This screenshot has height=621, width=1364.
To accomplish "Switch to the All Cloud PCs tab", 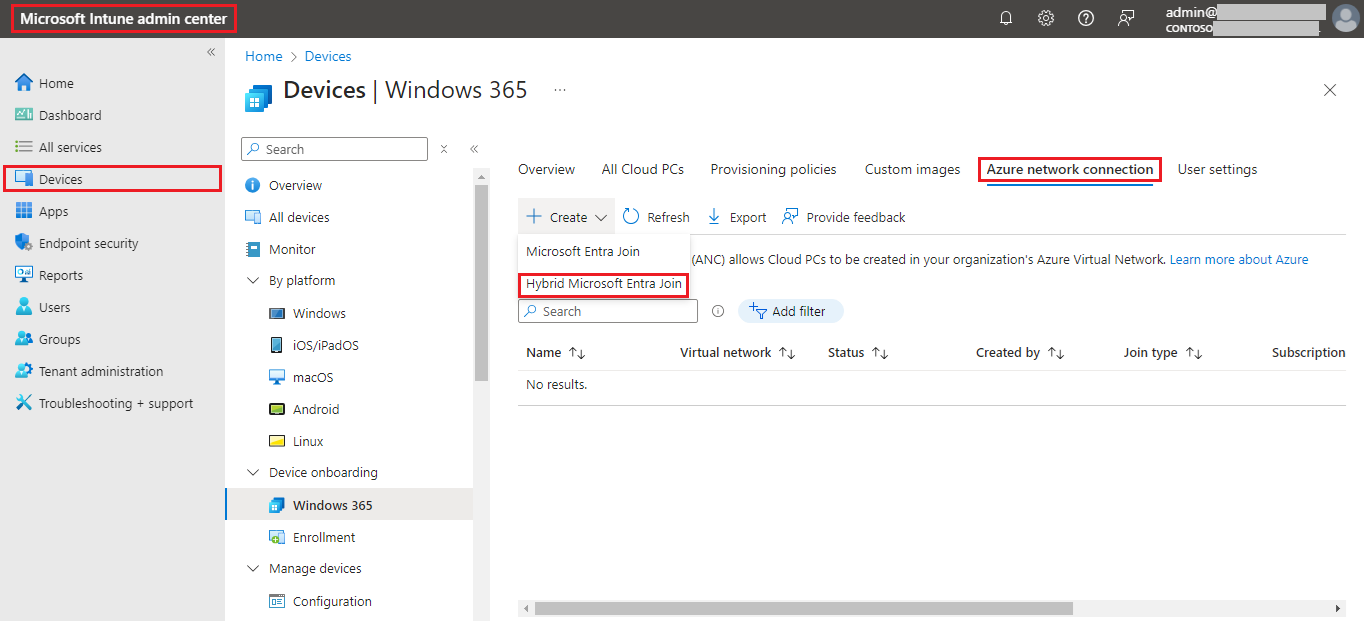I will click(643, 169).
